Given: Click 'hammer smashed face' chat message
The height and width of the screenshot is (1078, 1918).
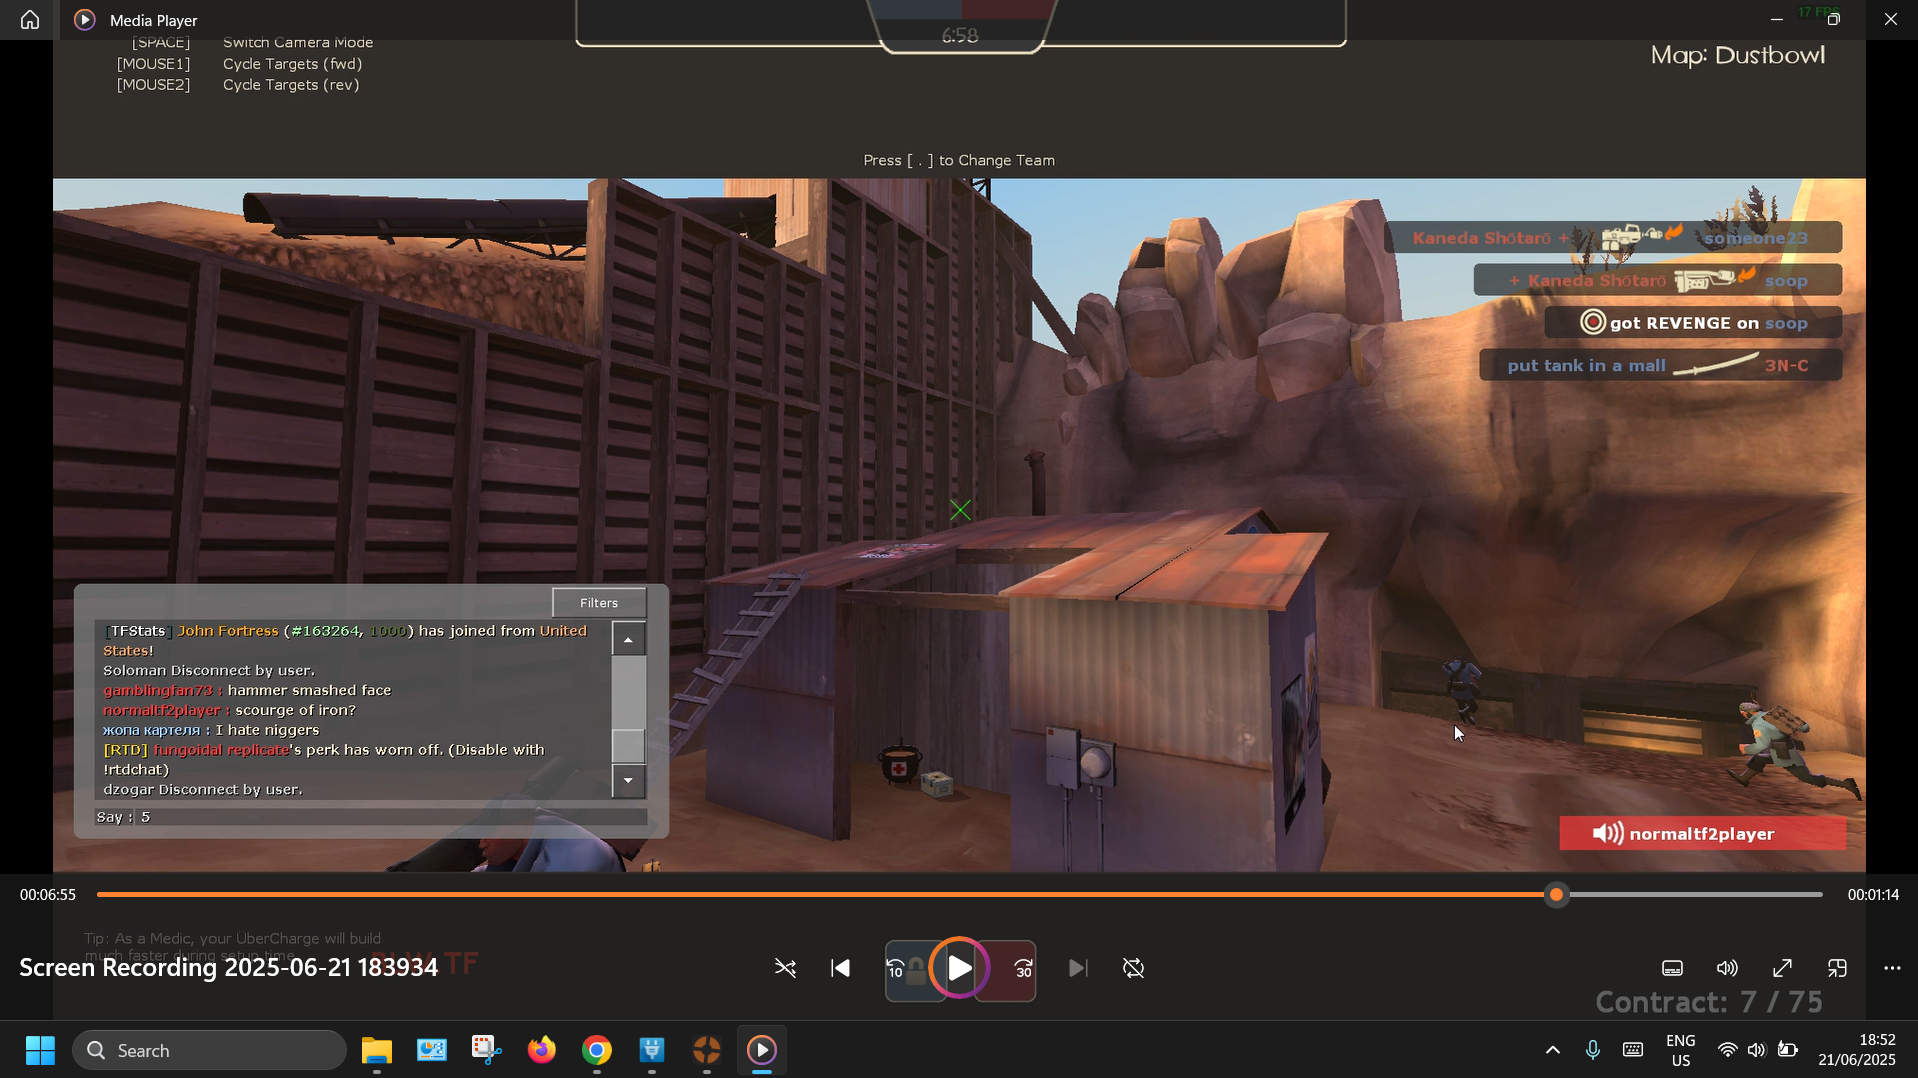Looking at the screenshot, I should tap(309, 691).
